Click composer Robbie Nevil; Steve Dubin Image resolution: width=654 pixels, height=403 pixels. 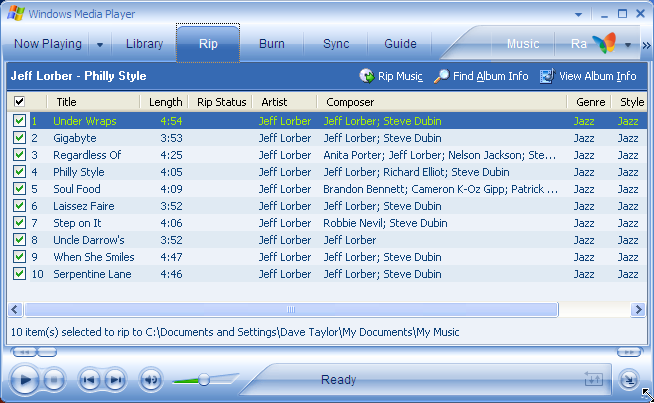click(x=385, y=223)
